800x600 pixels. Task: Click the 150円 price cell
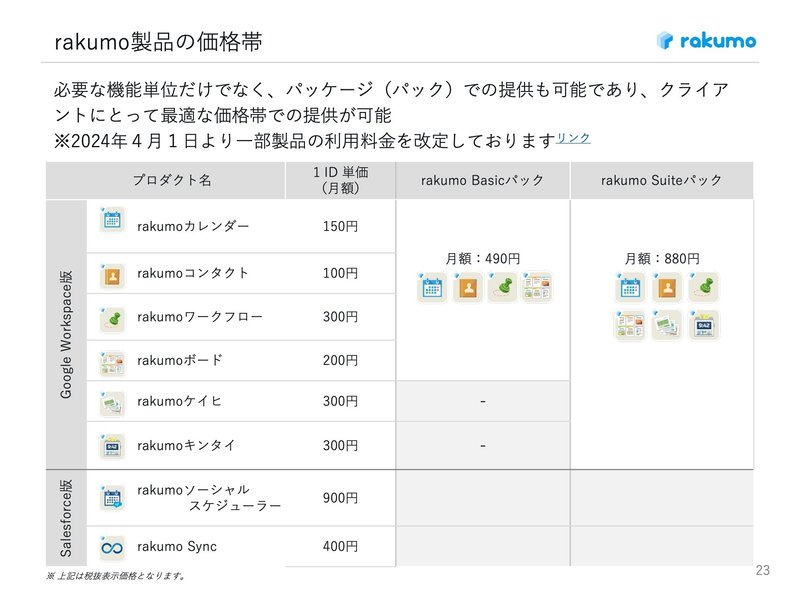point(340,226)
